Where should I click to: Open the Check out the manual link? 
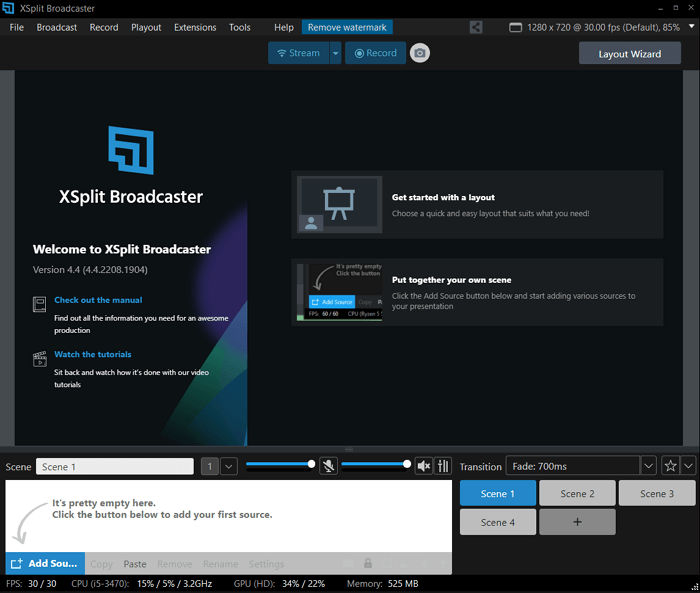(x=98, y=300)
